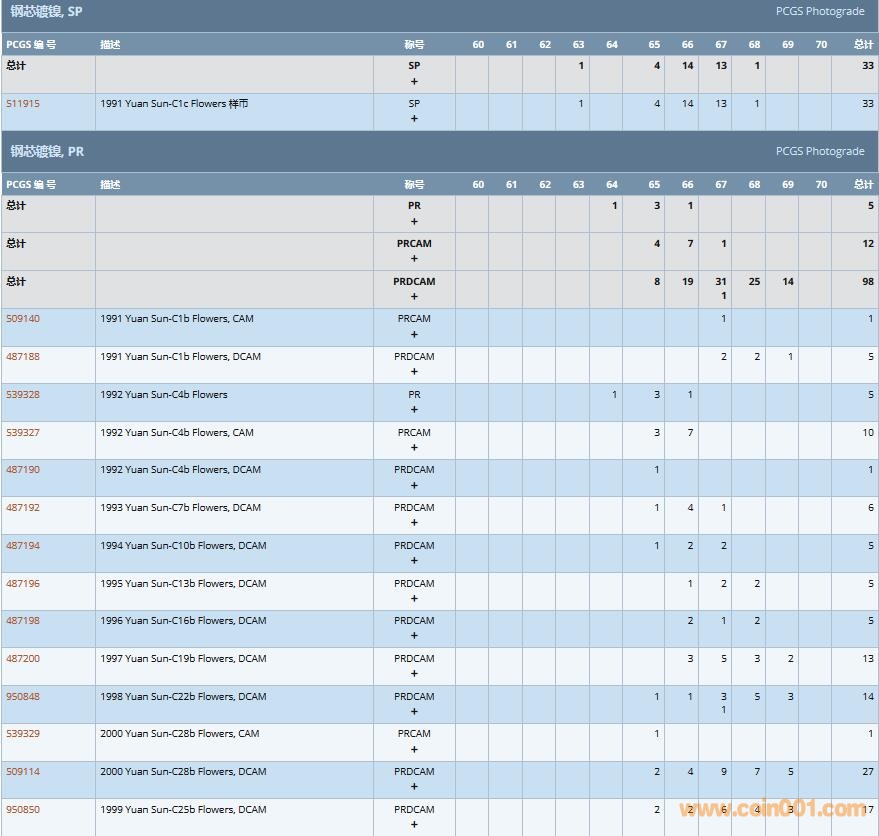The image size is (879, 836).
Task: Expand plus under PRCAM total row
Action: pyautogui.click(x=414, y=259)
